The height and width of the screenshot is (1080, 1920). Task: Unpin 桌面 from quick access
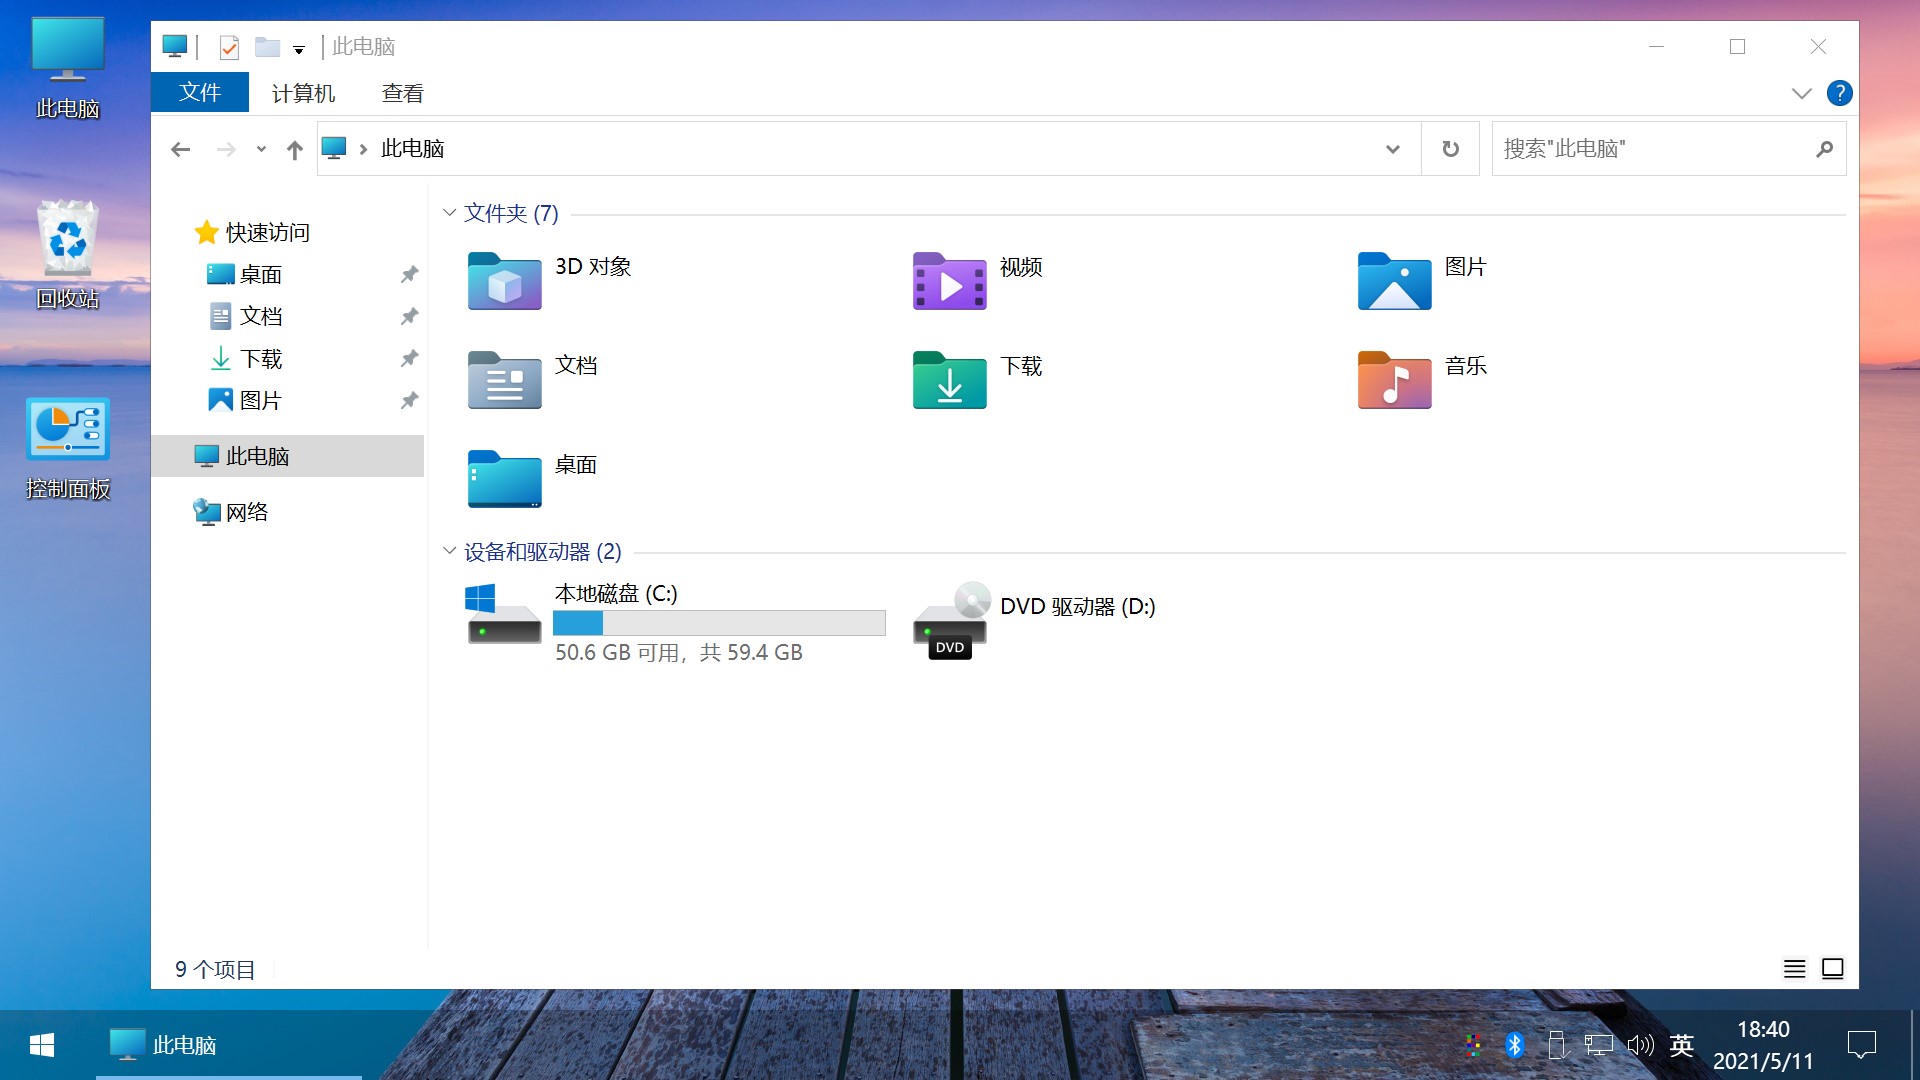coord(409,274)
